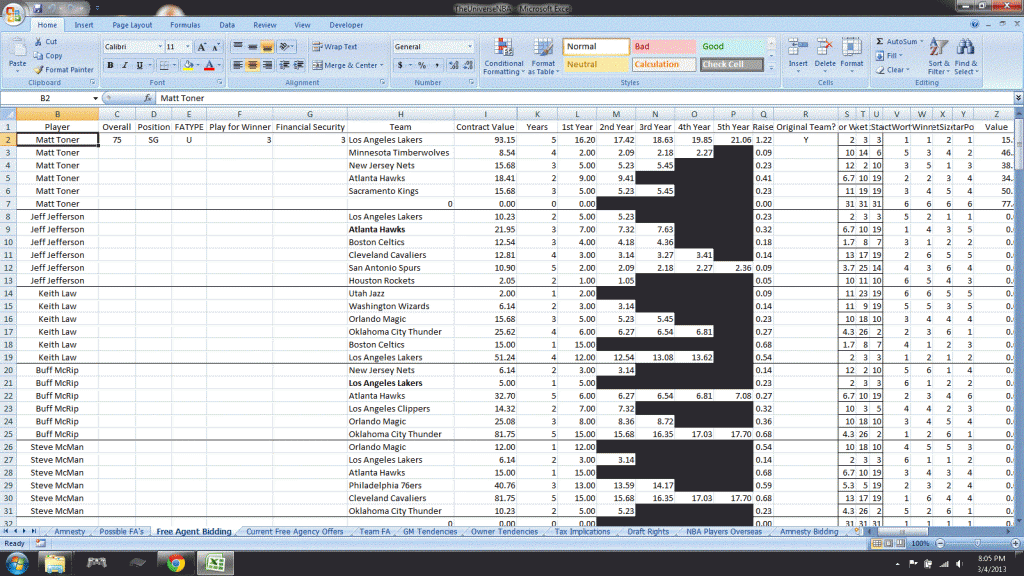This screenshot has width=1024, height=576.
Task: Click the Office button
Action: [x=13, y=13]
